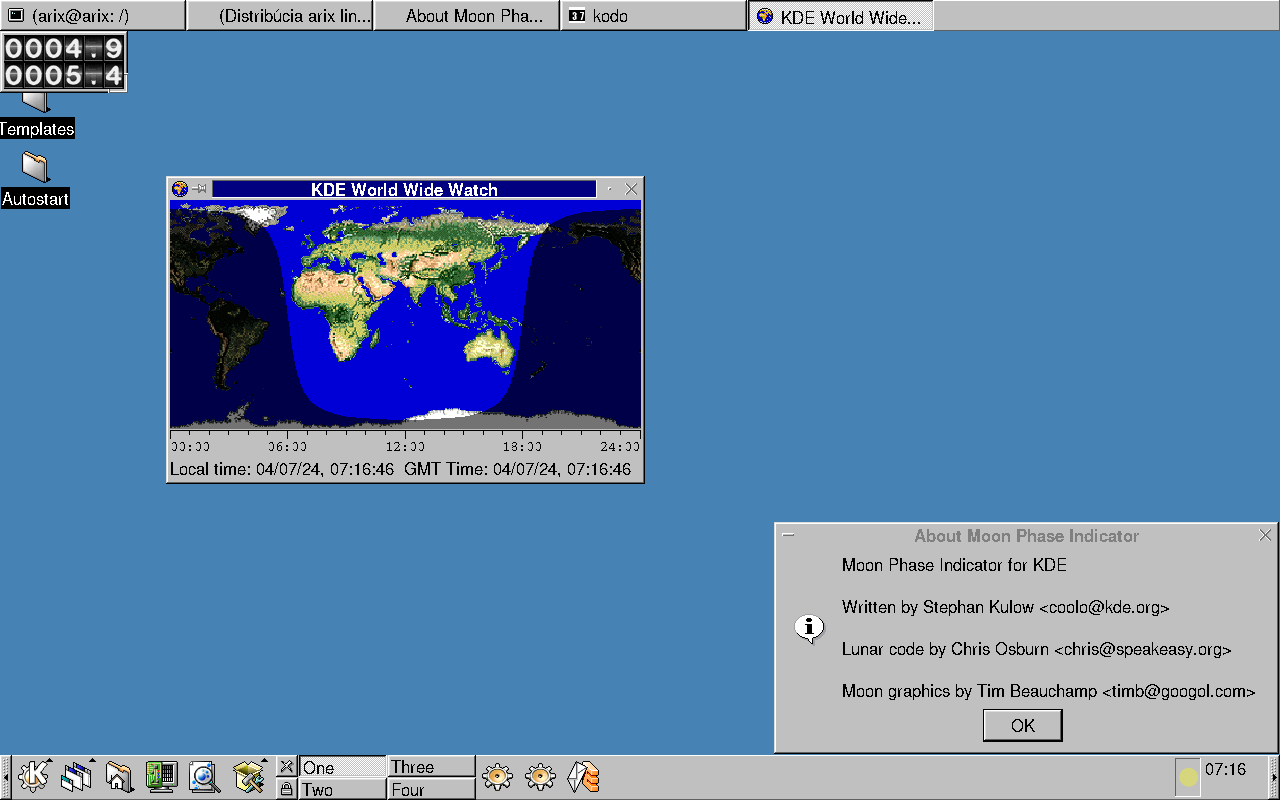Click the logout X button on panel
The image size is (1280, 800).
(x=287, y=767)
